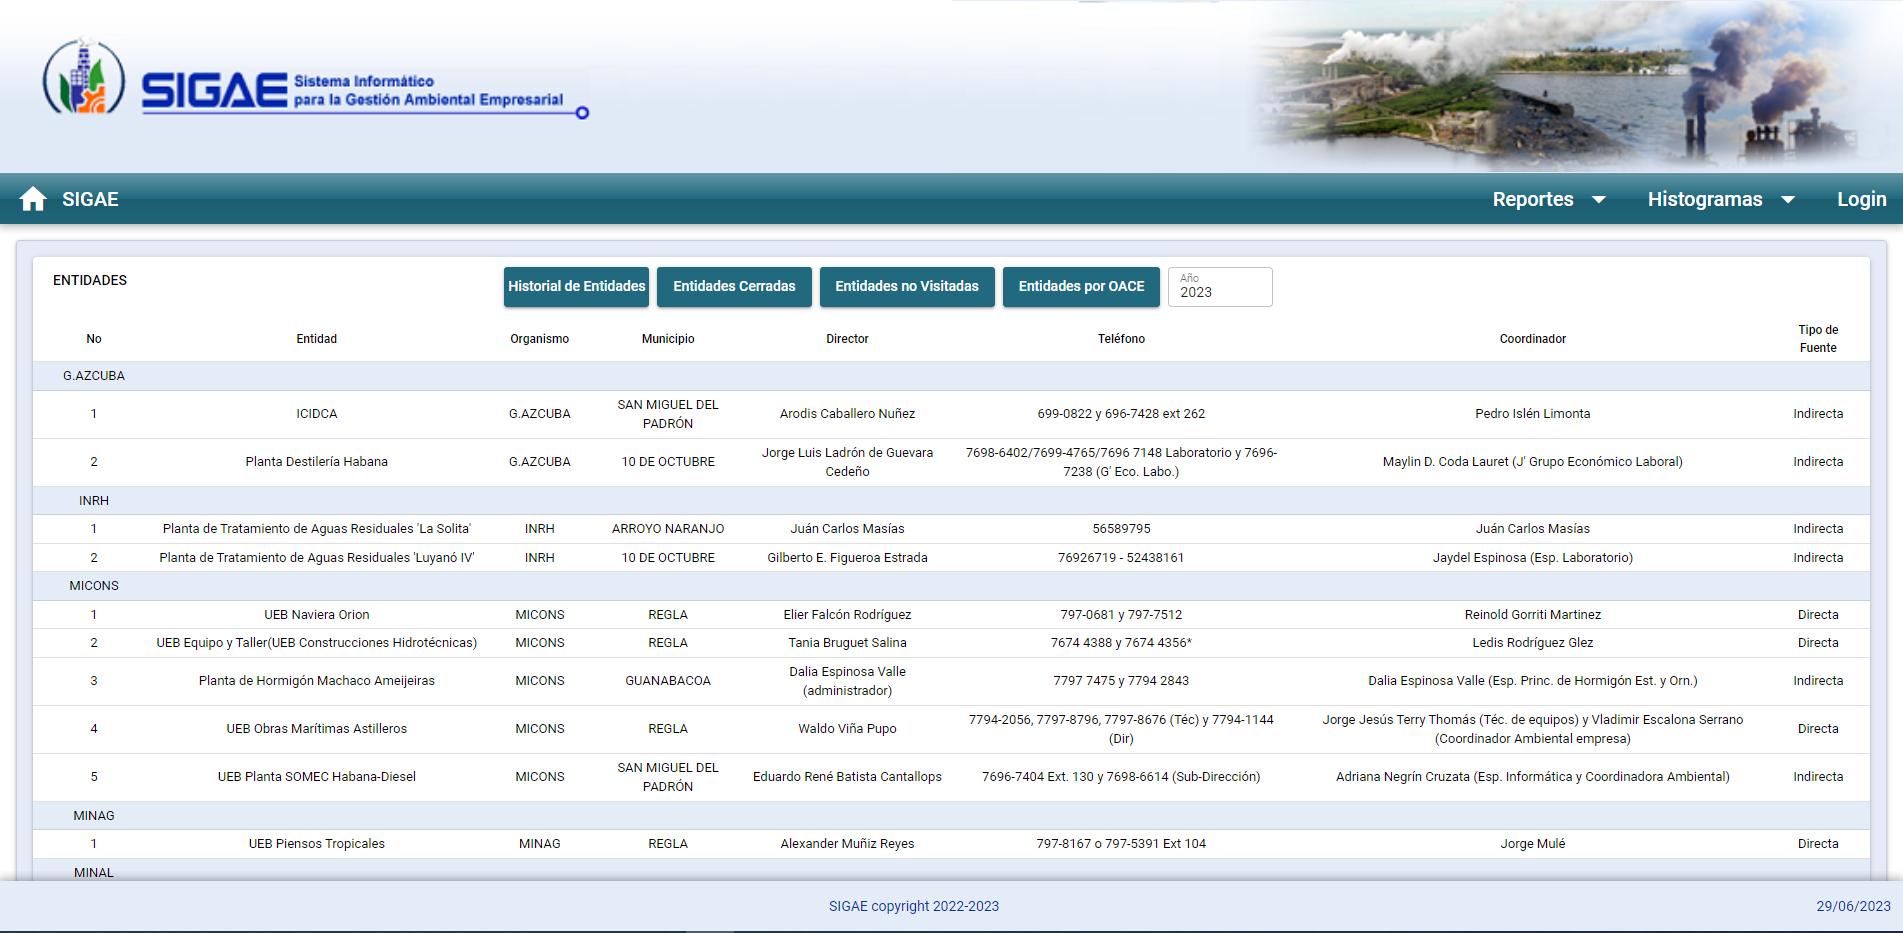Image resolution: width=1903 pixels, height=933 pixels.
Task: Open the Histogramas menu
Action: click(x=1705, y=199)
